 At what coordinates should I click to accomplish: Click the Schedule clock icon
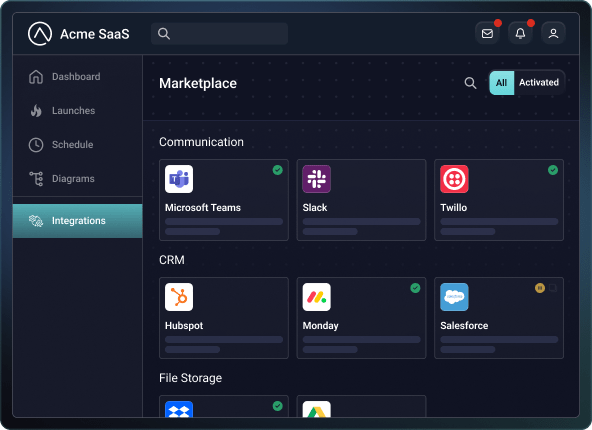[x=36, y=145]
